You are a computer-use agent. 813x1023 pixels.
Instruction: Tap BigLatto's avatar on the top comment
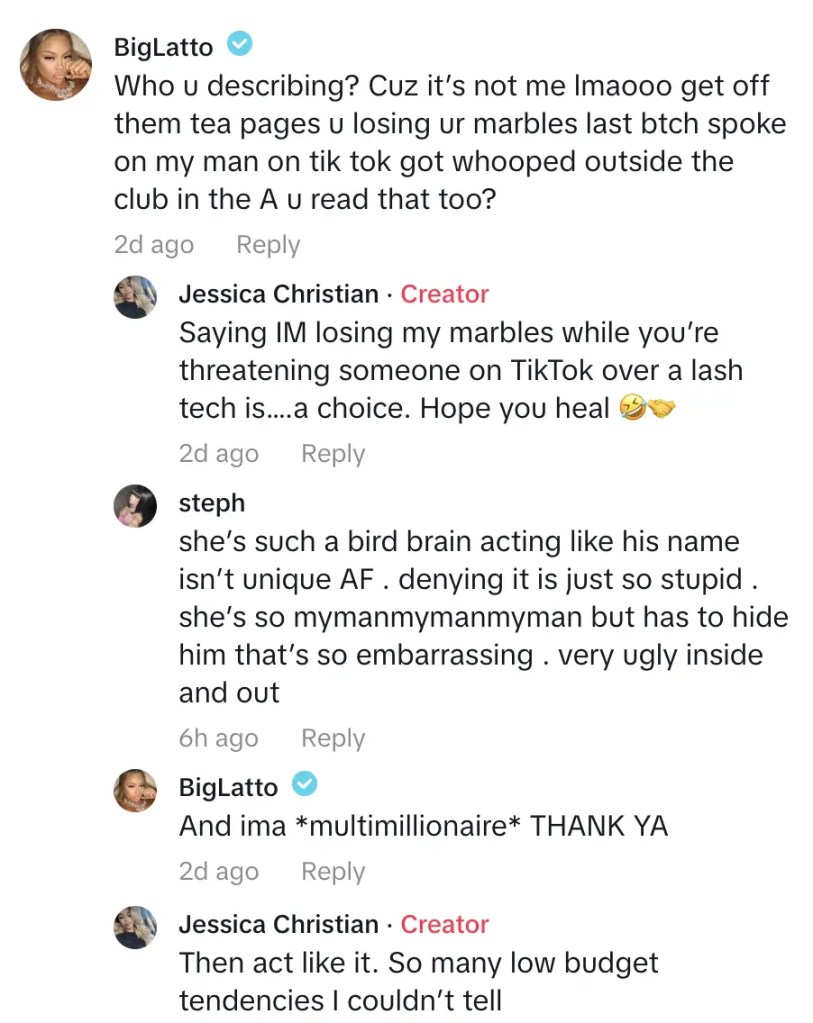[58, 65]
